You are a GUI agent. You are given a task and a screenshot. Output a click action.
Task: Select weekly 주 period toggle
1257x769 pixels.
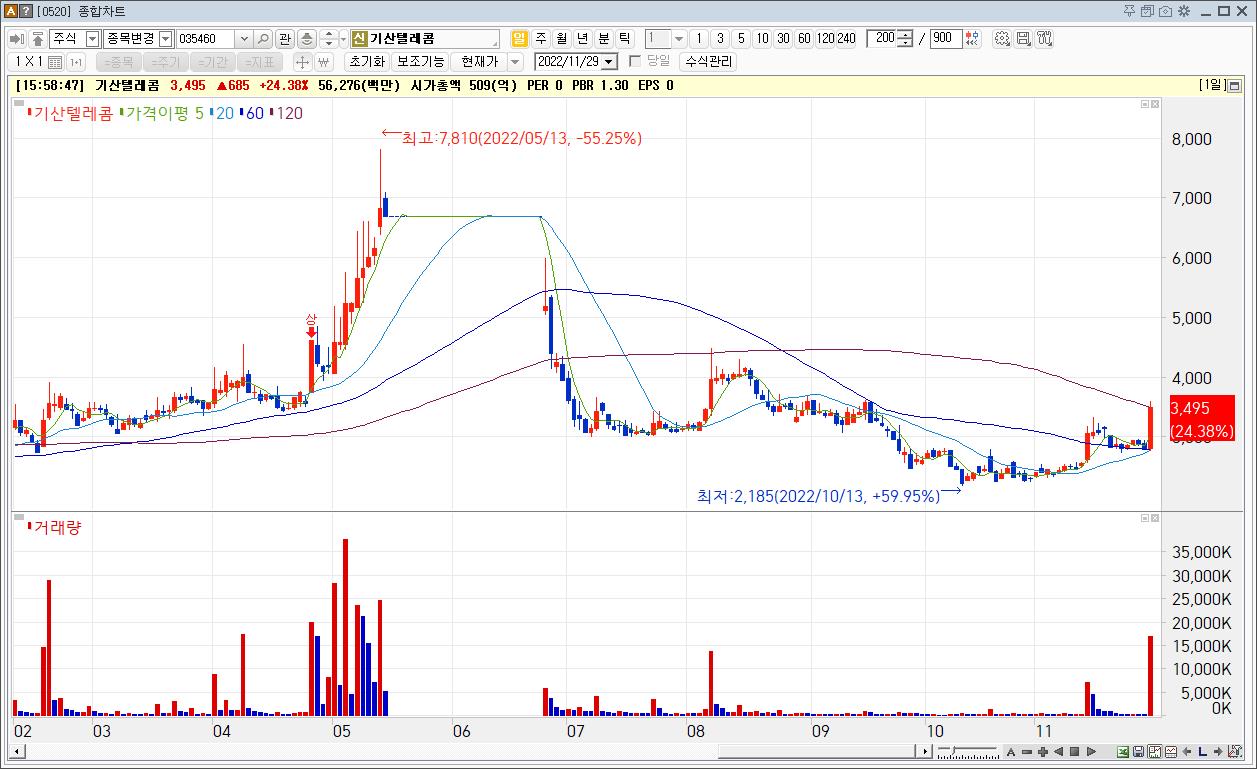pos(540,38)
